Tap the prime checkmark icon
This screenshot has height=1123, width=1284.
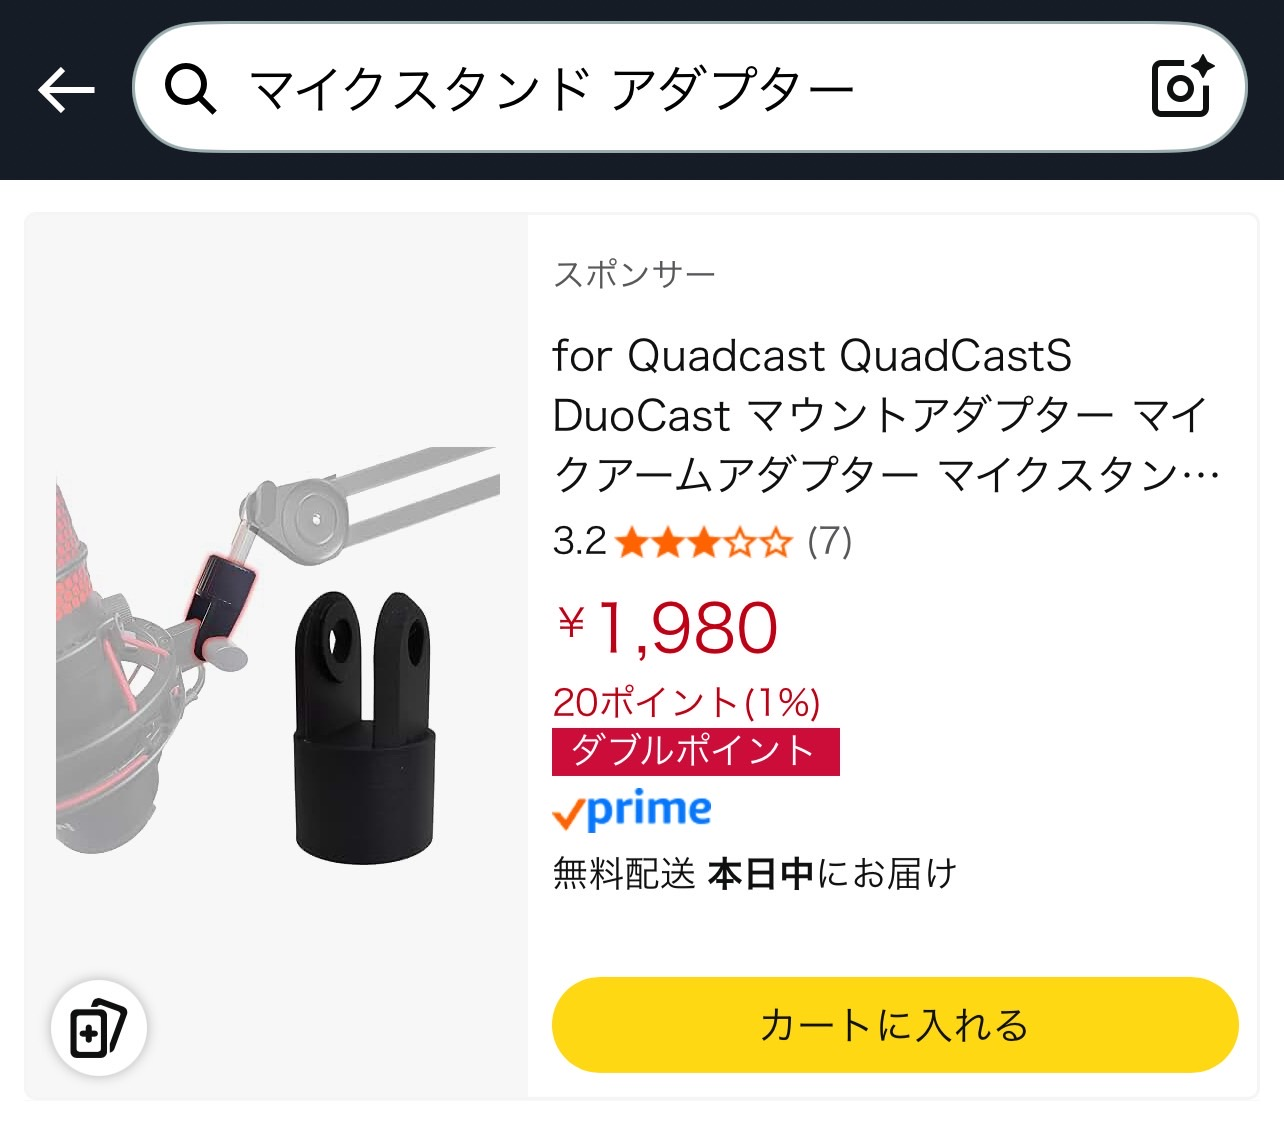click(x=567, y=814)
